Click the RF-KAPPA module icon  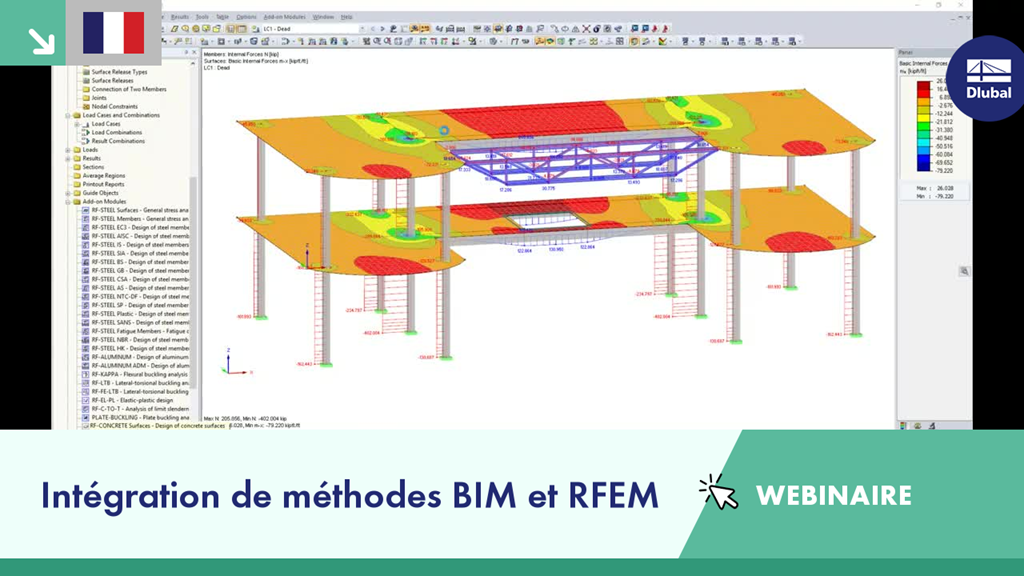pos(86,374)
